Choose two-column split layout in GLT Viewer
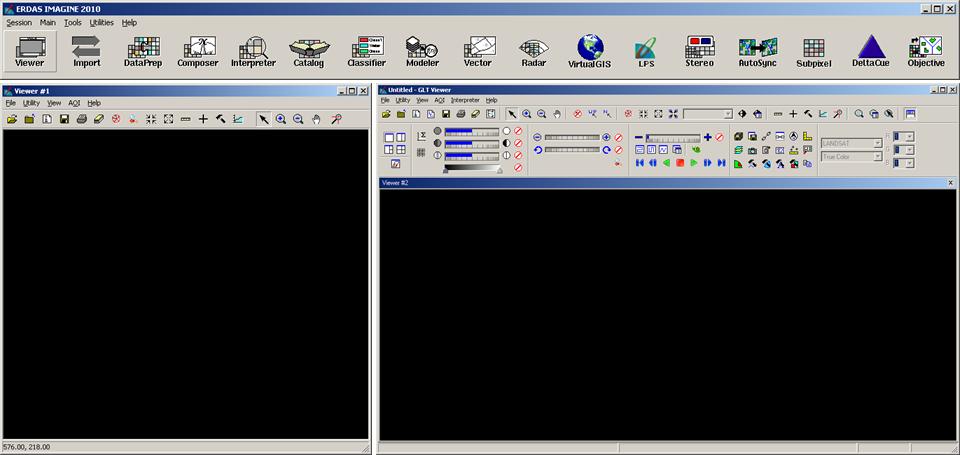 pyautogui.click(x=400, y=138)
